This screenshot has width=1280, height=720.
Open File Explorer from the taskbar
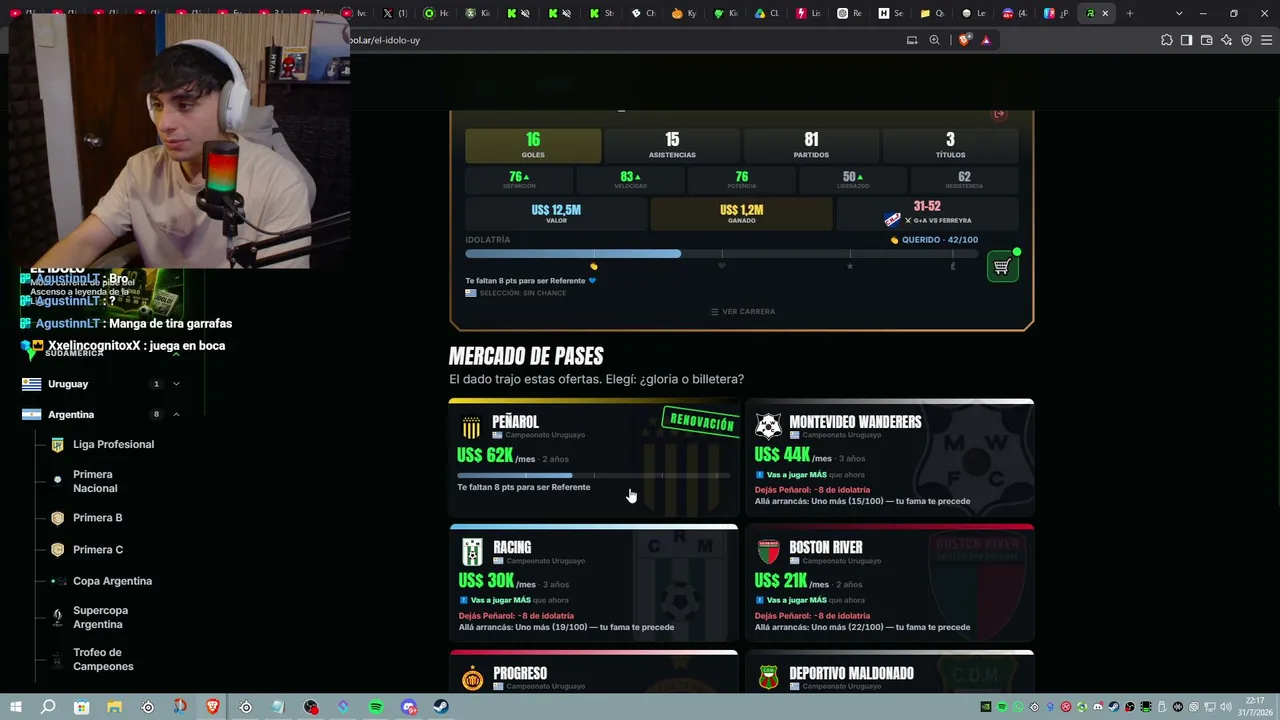pos(114,707)
